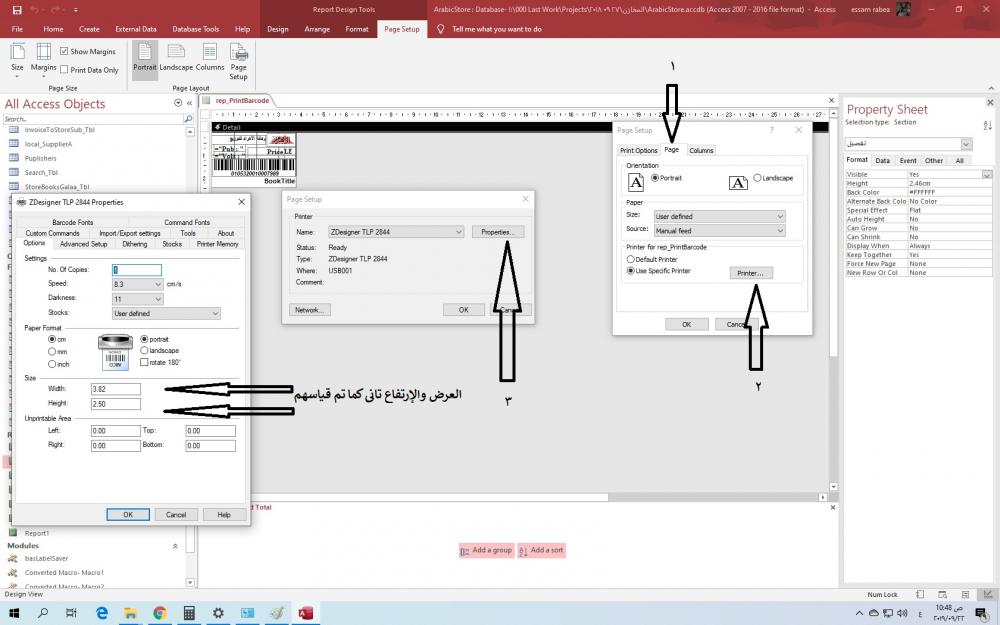Click Help in ZDesigner Properties
The width and height of the screenshot is (1000, 625).
(224, 515)
